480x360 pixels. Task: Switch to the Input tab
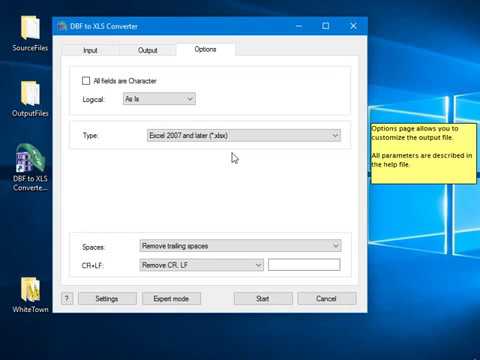tap(90, 50)
